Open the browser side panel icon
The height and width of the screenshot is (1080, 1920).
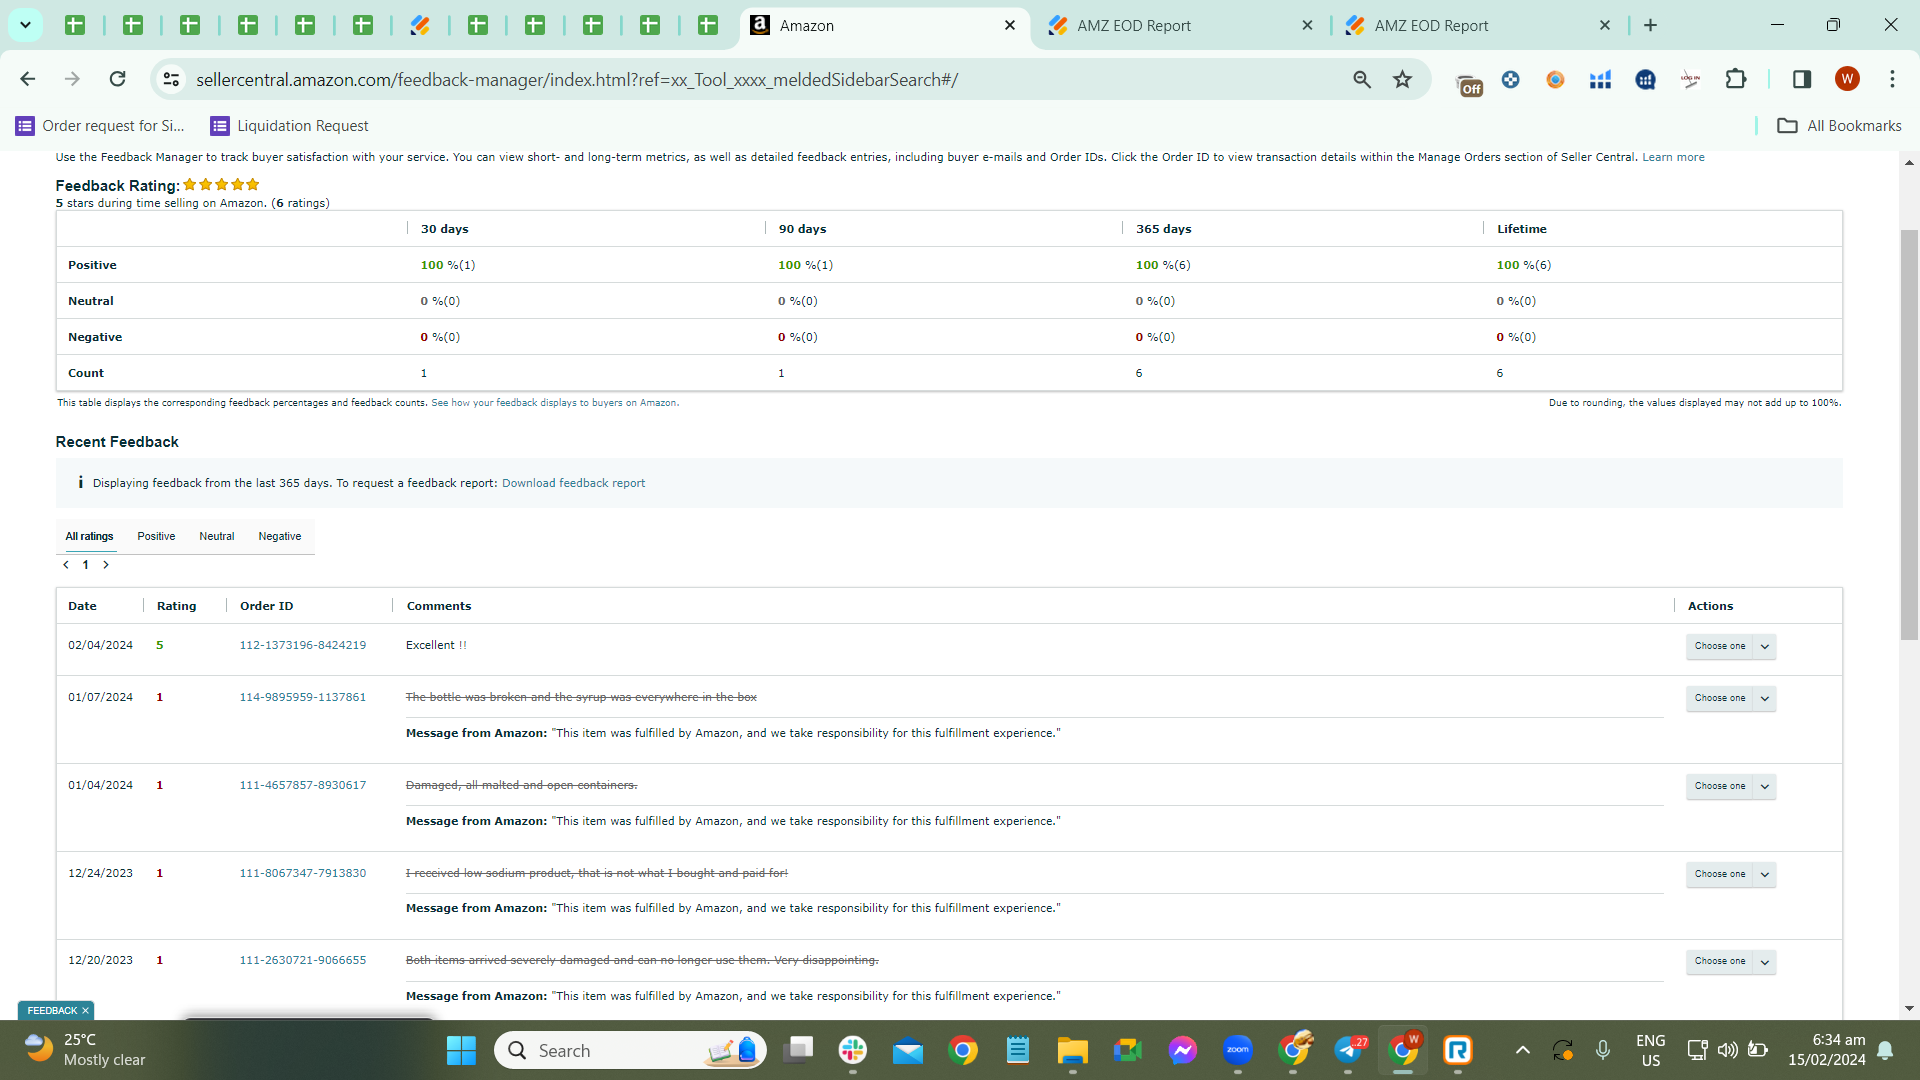point(1802,79)
